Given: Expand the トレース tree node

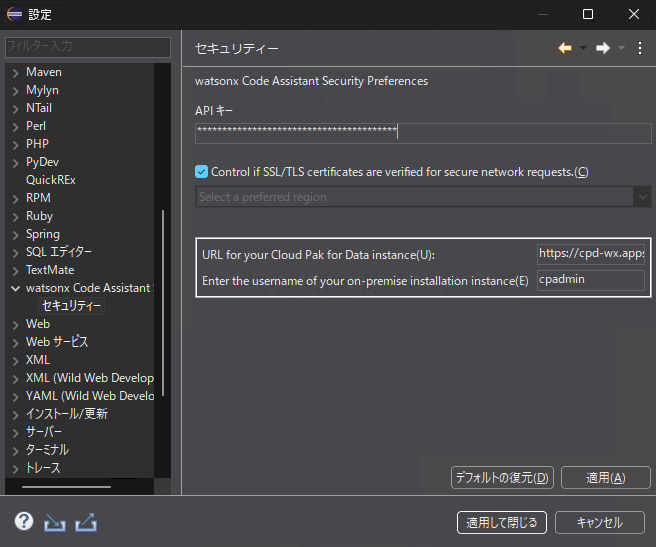Looking at the screenshot, I should [15, 469].
